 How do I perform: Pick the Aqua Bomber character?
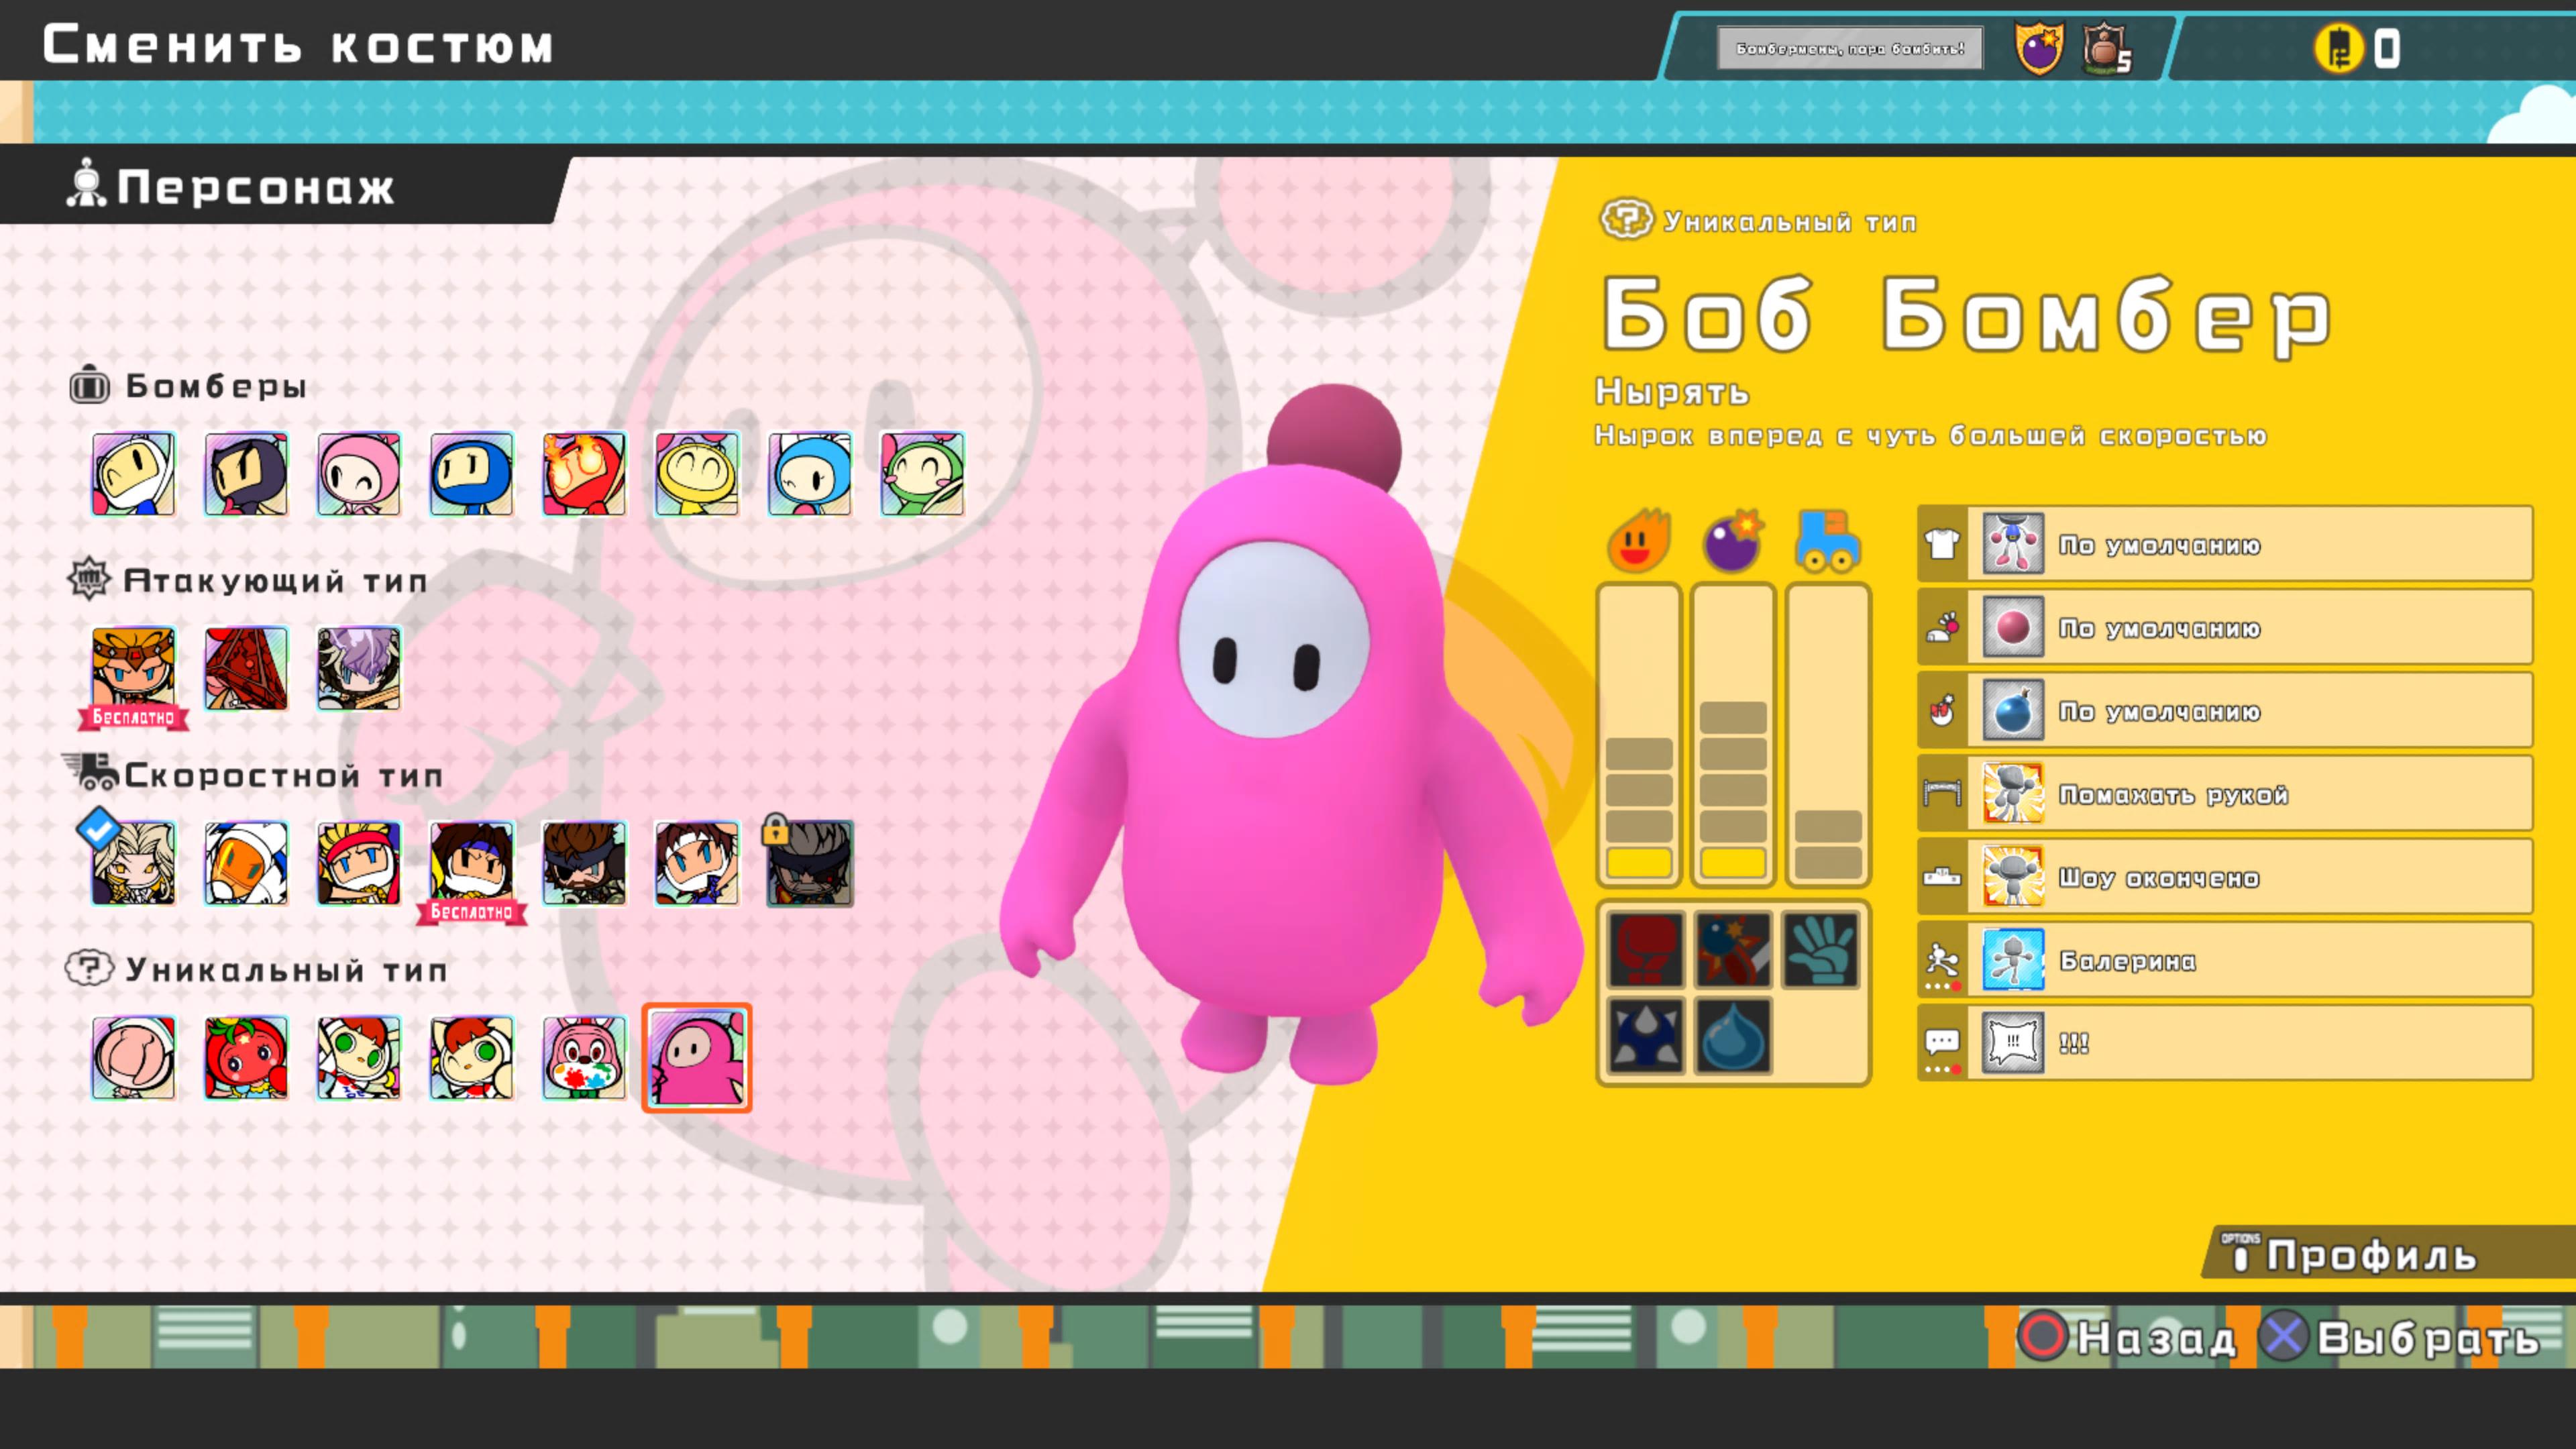[x=809, y=473]
